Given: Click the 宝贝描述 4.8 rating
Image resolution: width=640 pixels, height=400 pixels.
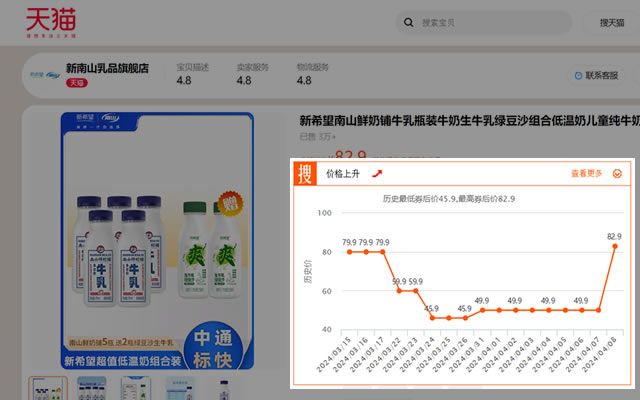Looking at the screenshot, I should click(192, 74).
